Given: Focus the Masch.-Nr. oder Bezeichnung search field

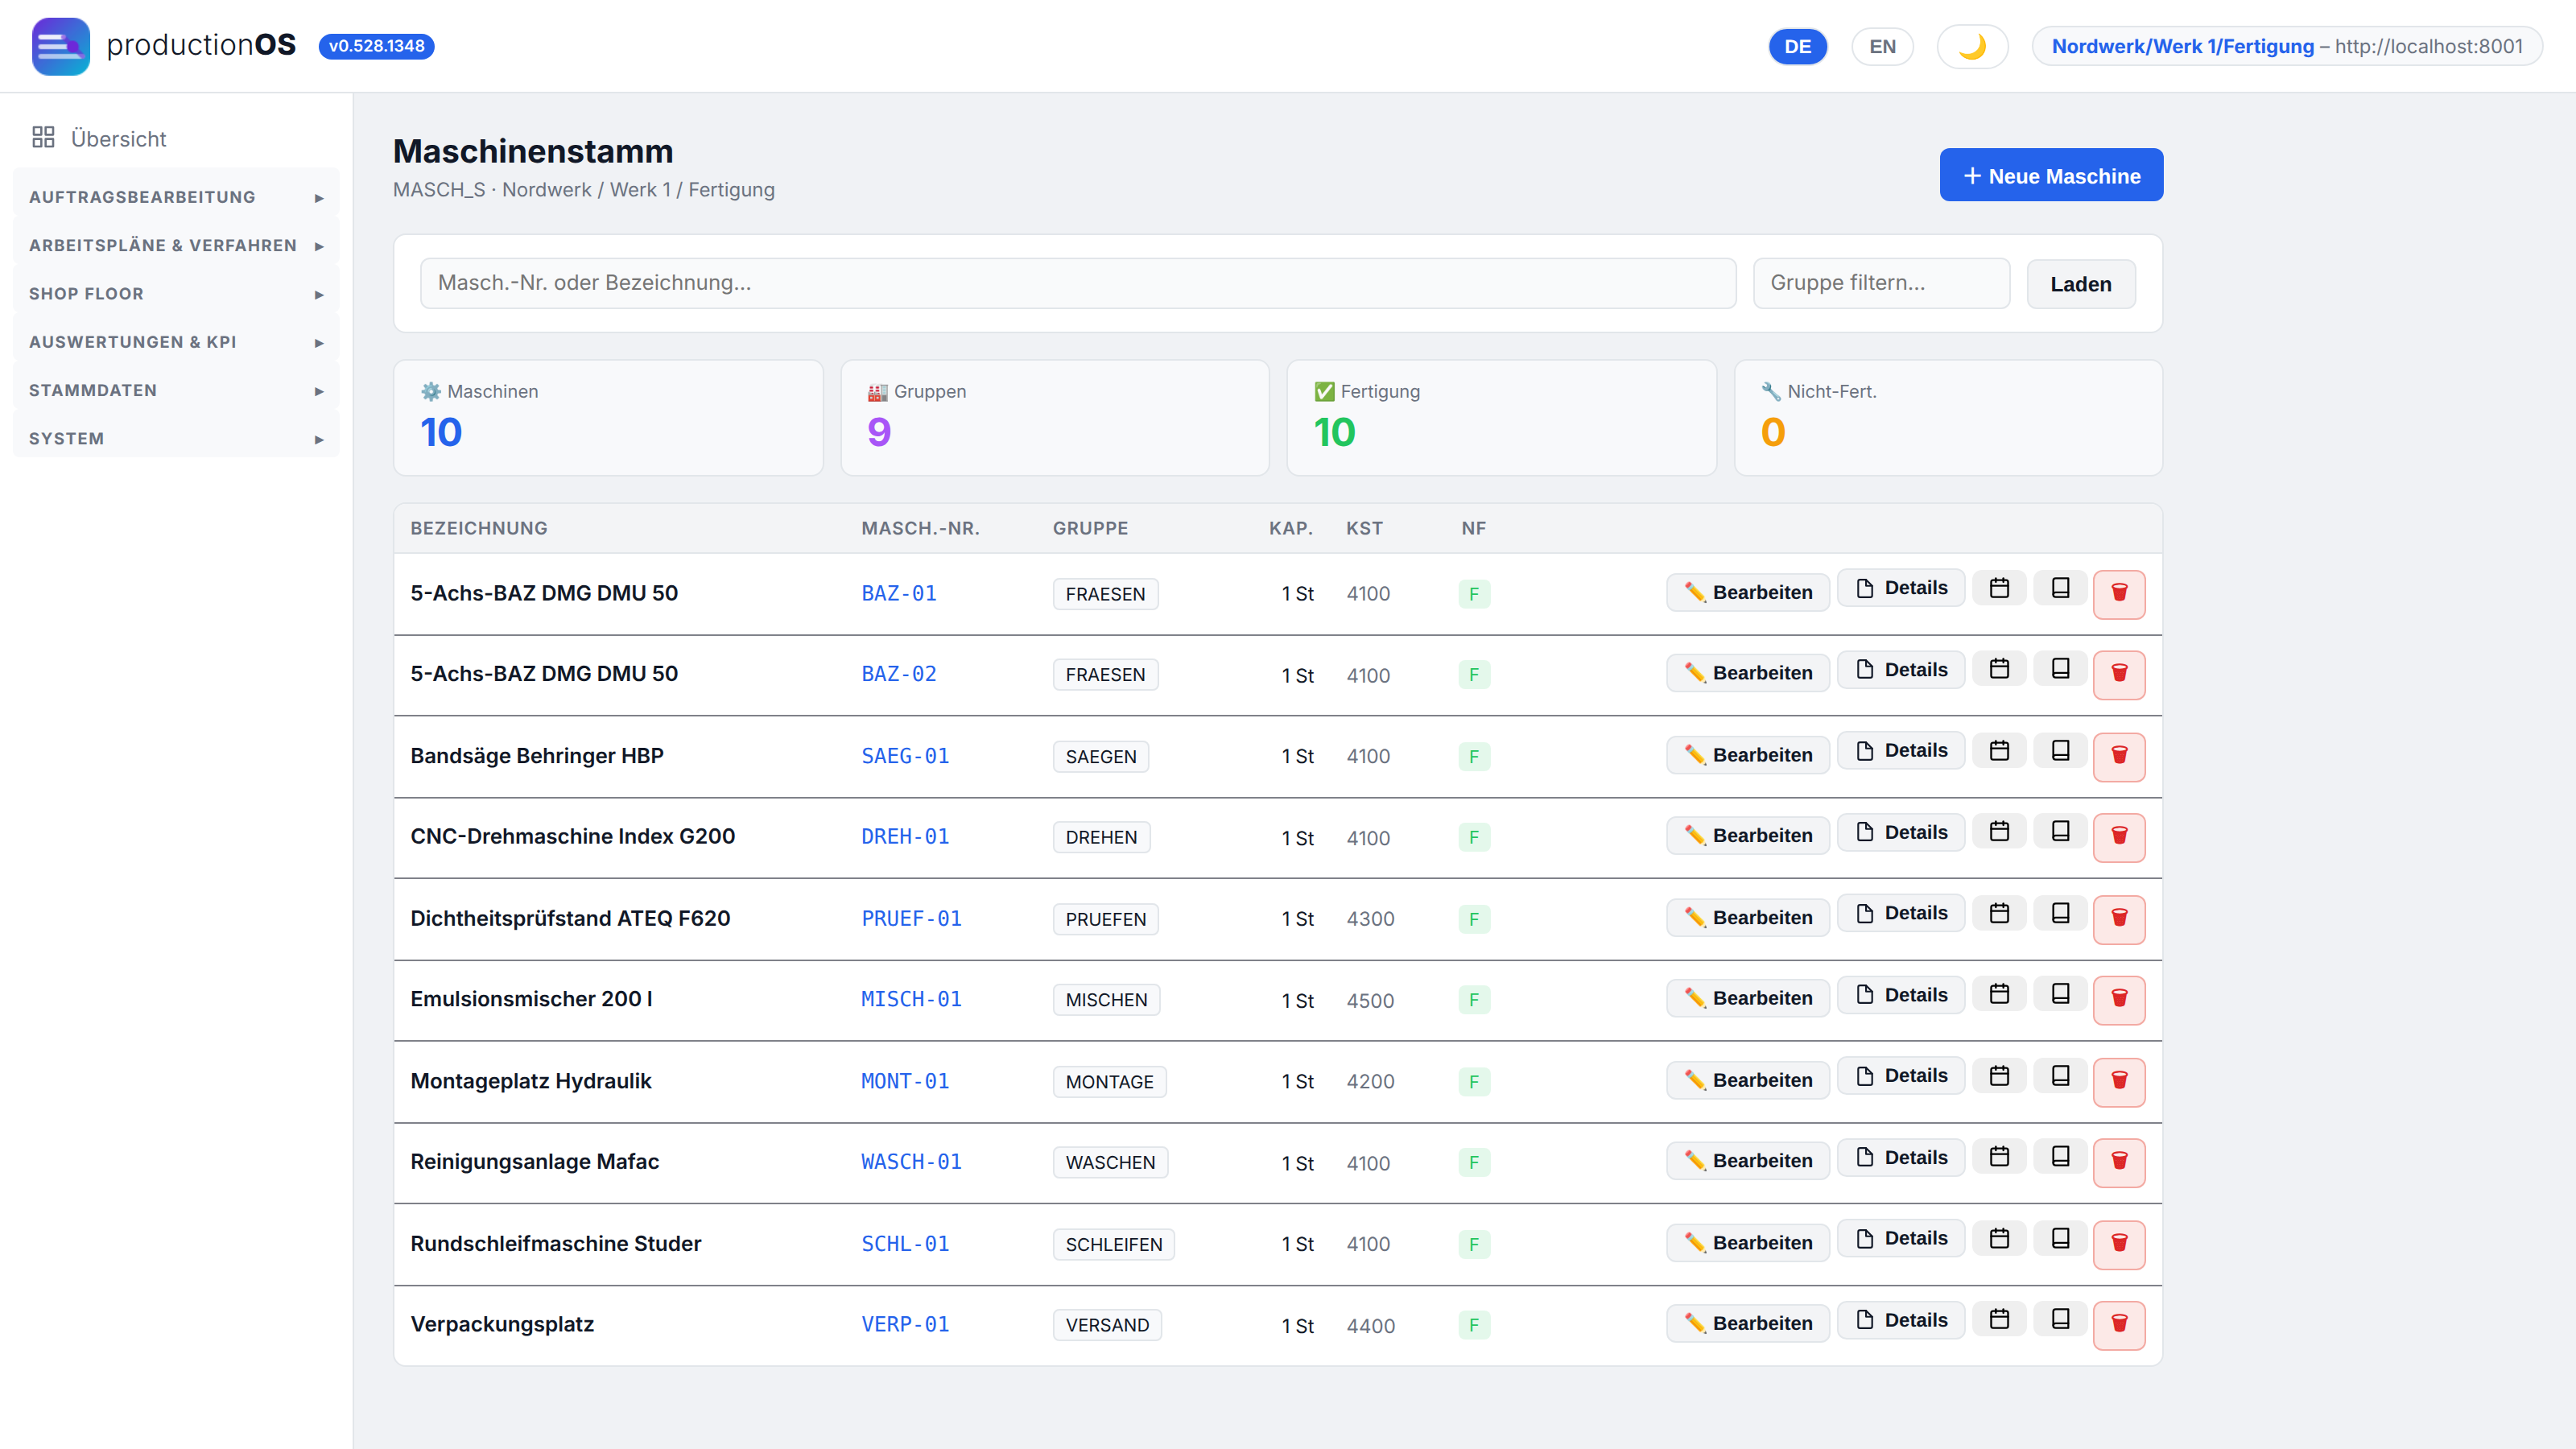Looking at the screenshot, I should pos(1078,283).
